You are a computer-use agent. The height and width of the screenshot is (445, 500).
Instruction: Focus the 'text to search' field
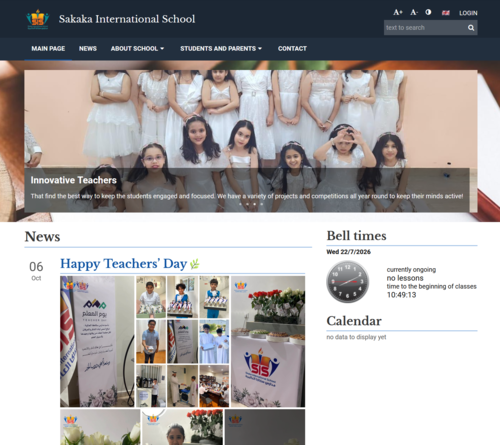(x=424, y=28)
